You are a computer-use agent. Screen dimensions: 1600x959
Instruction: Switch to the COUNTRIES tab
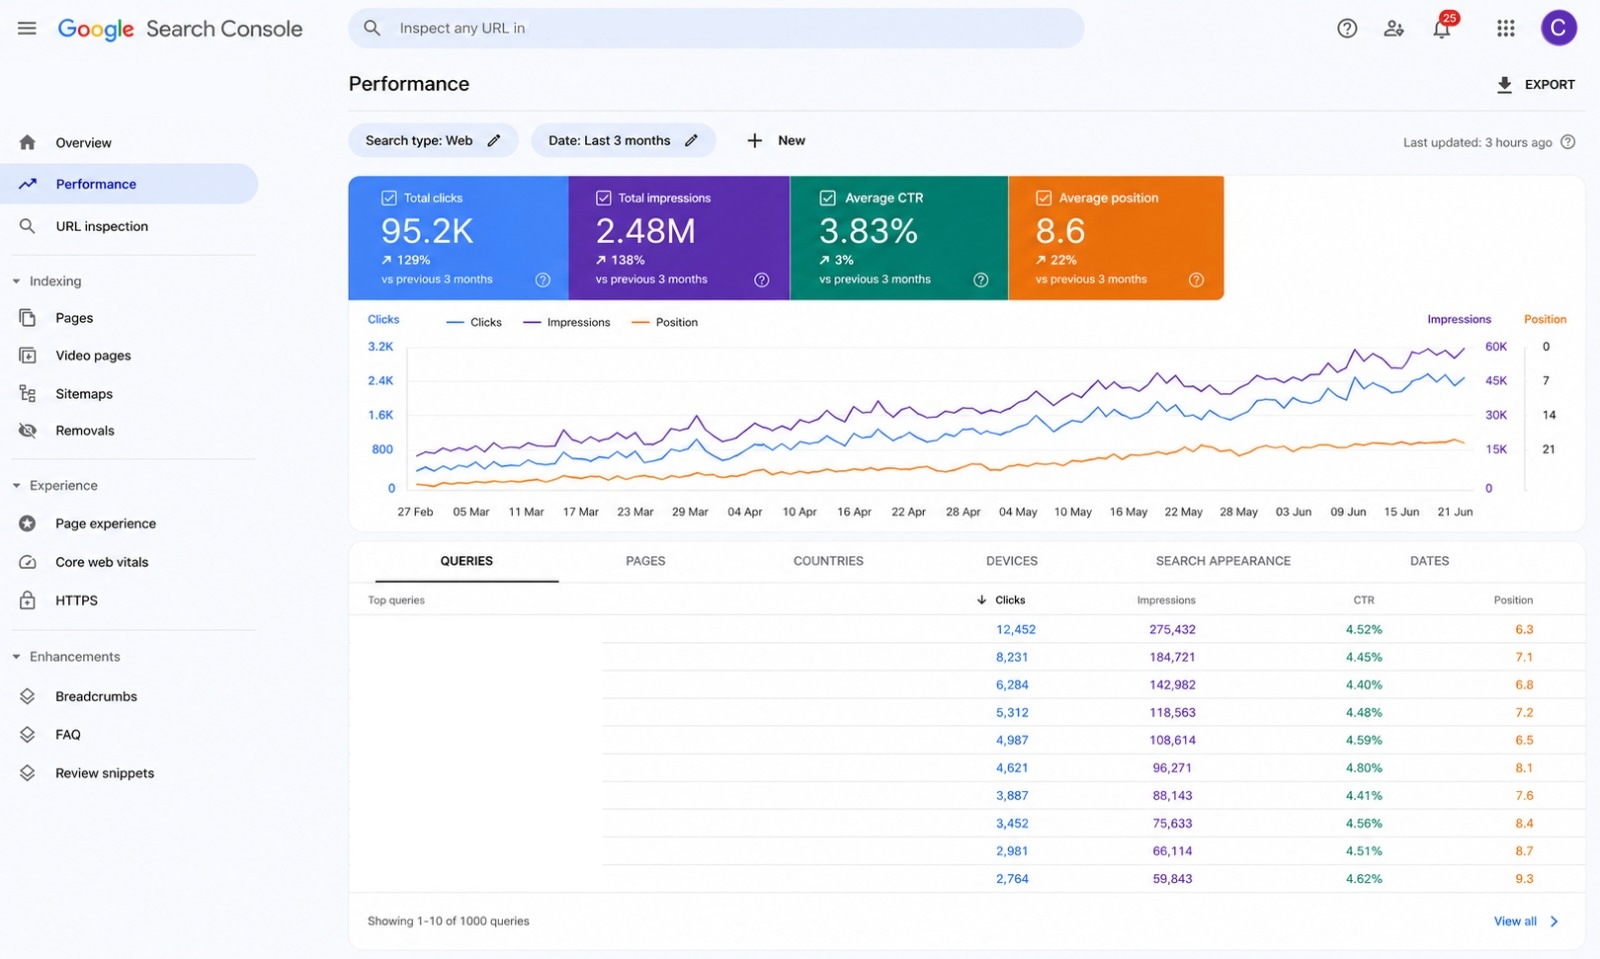click(828, 561)
